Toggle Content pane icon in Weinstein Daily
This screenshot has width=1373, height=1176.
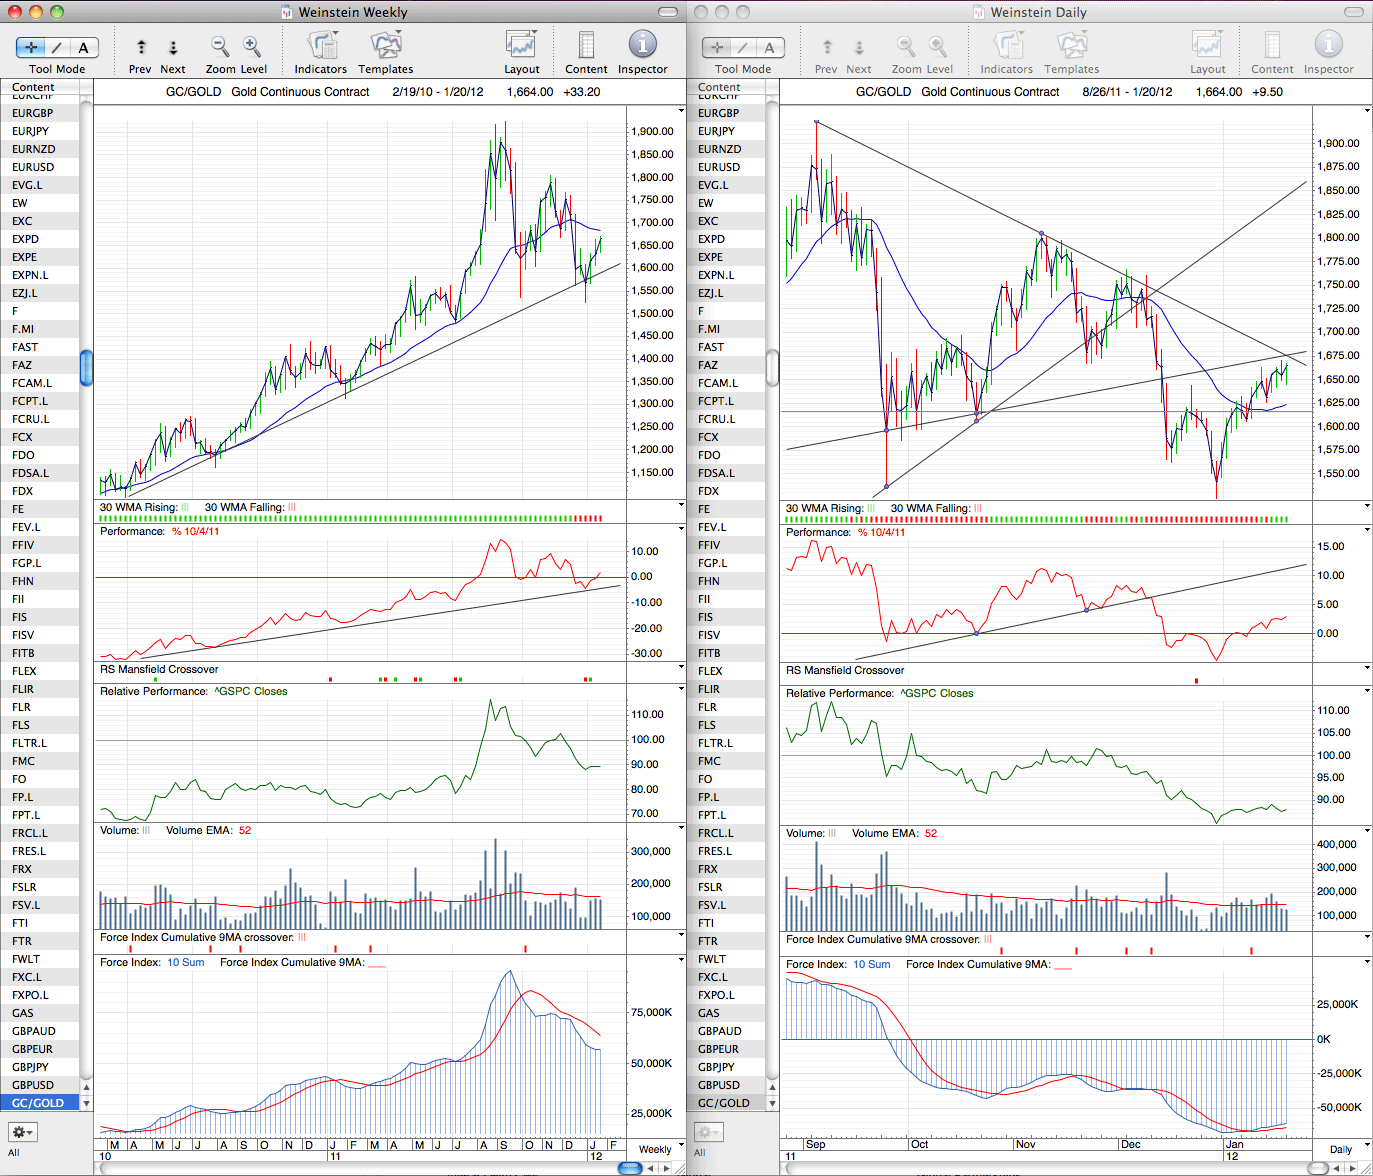1272,46
